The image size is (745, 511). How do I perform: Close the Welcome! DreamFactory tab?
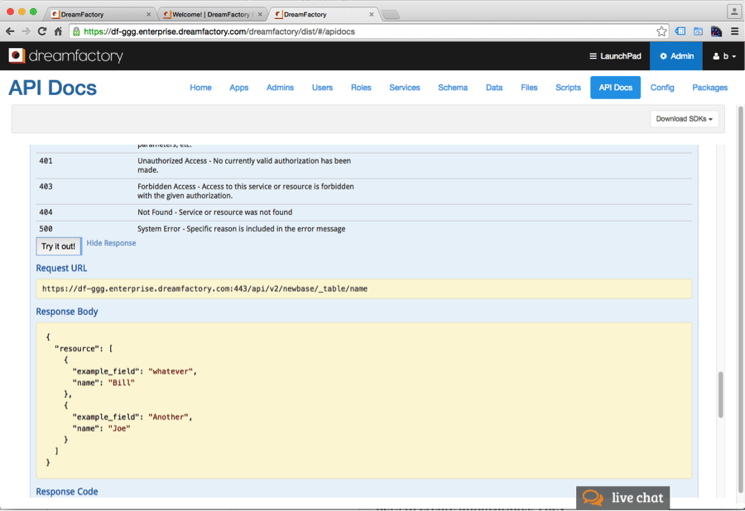(260, 14)
